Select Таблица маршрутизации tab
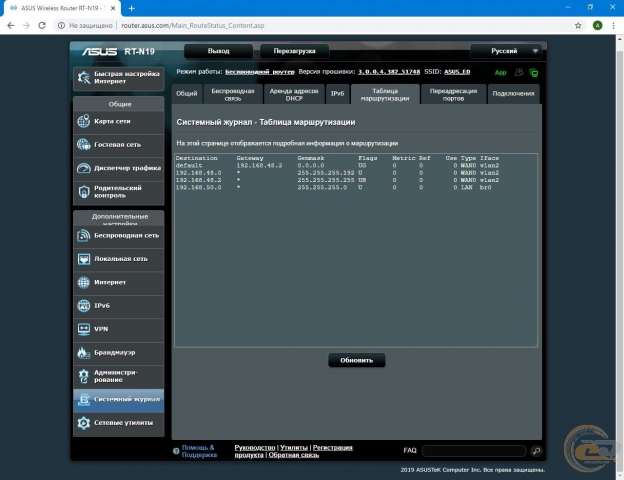Screen dimensions: 624x480 click(x=385, y=94)
